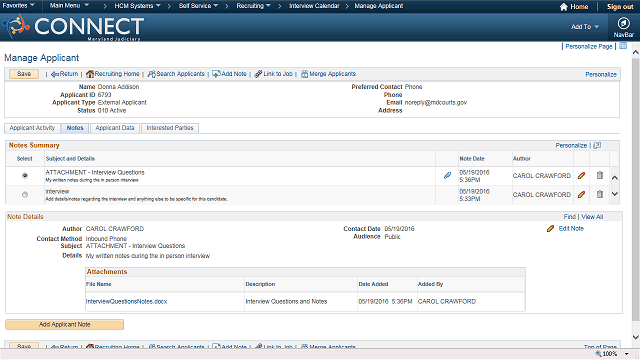
Task: Click the Home house icon
Action: point(564,7)
